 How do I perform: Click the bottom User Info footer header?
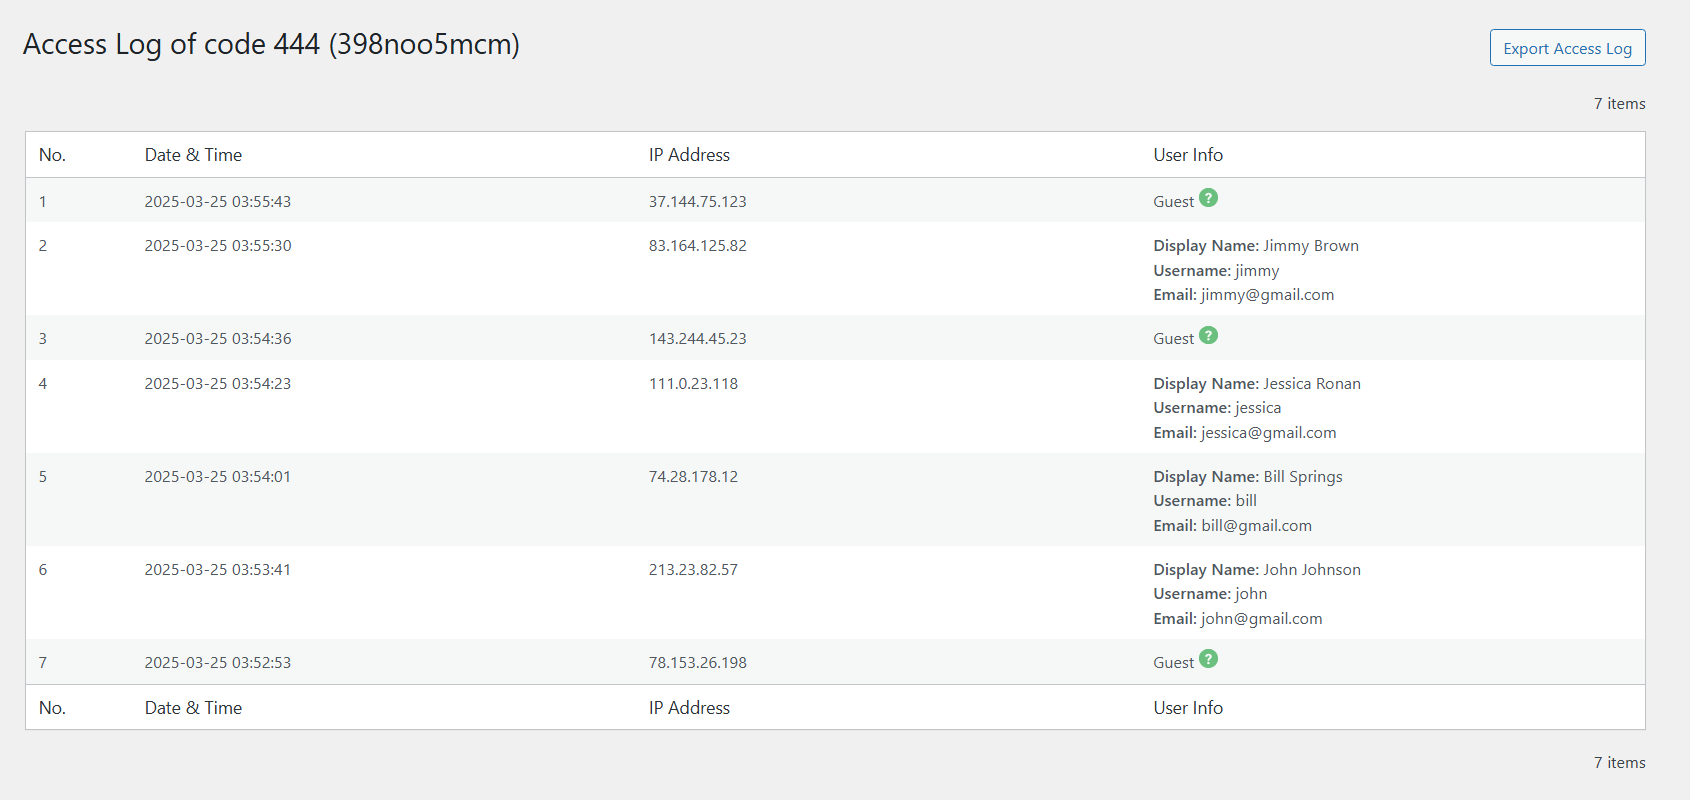coord(1188,708)
